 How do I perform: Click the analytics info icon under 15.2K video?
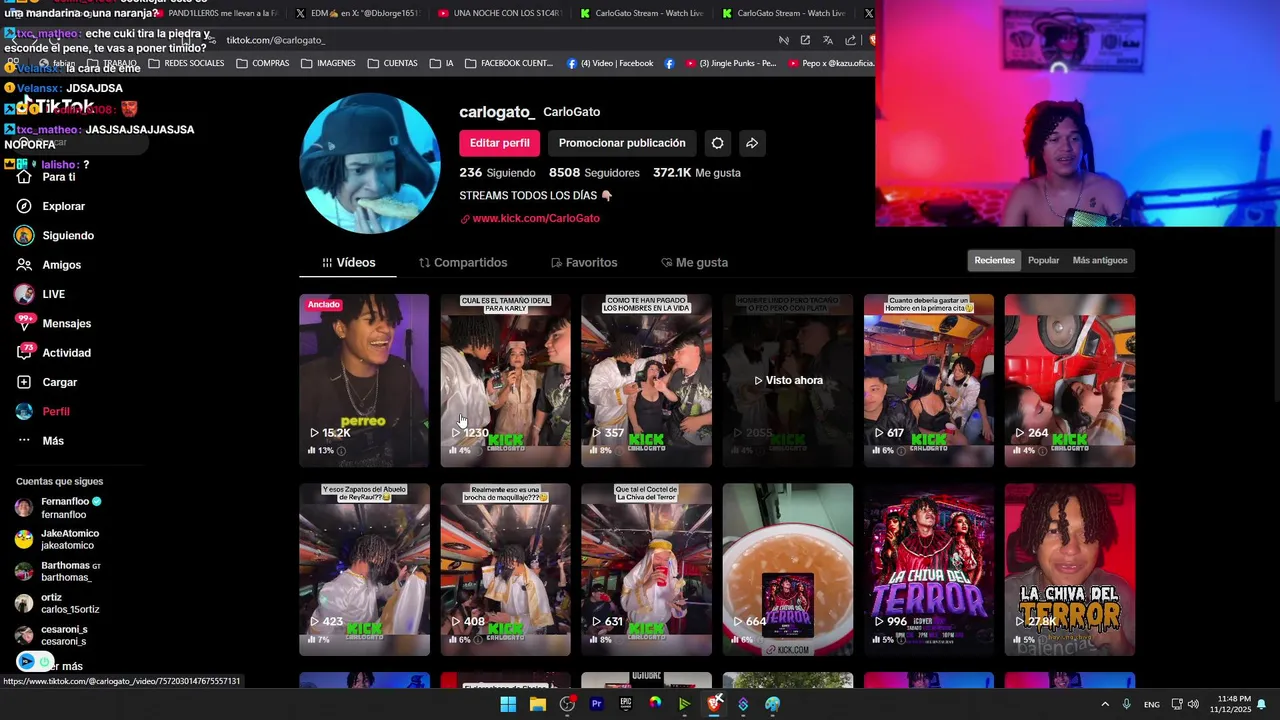(x=341, y=451)
